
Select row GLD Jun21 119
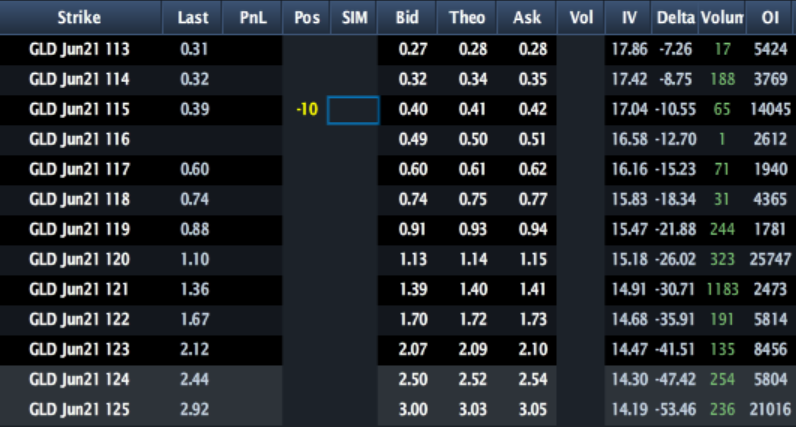click(x=398, y=229)
